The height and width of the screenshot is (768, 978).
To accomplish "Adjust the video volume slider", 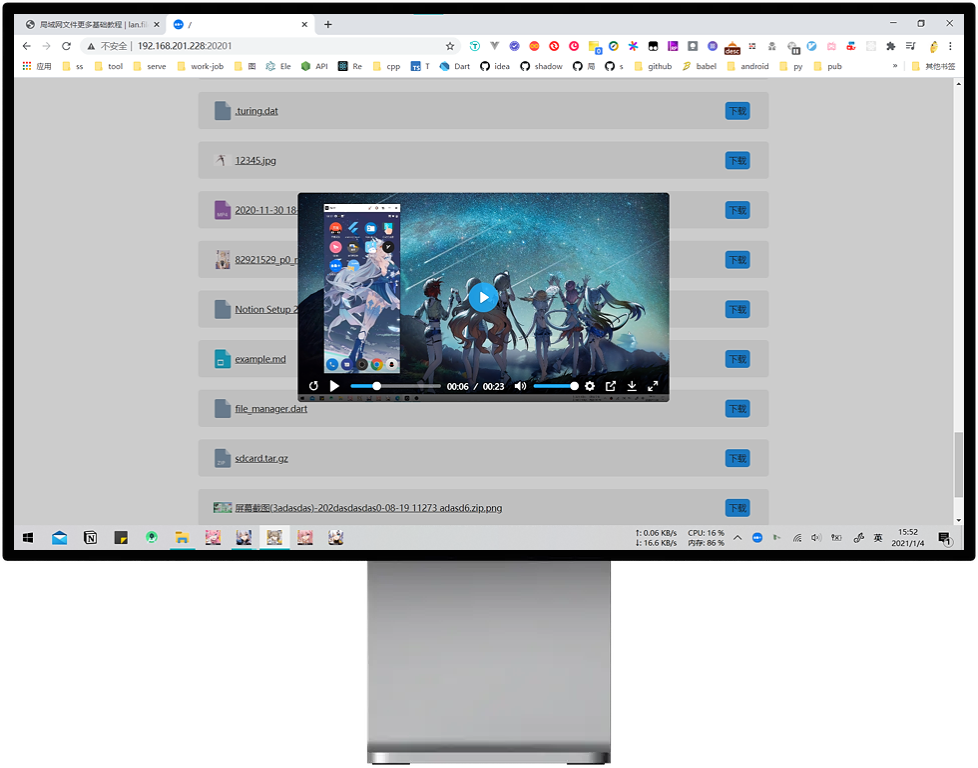I will (x=554, y=386).
